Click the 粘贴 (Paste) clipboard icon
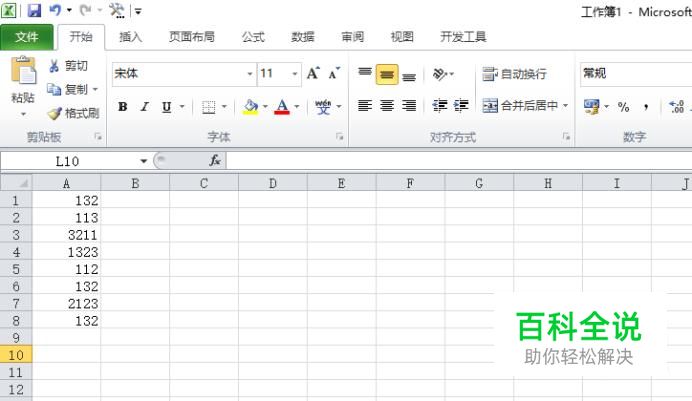This screenshot has height=401, width=692. (x=23, y=71)
